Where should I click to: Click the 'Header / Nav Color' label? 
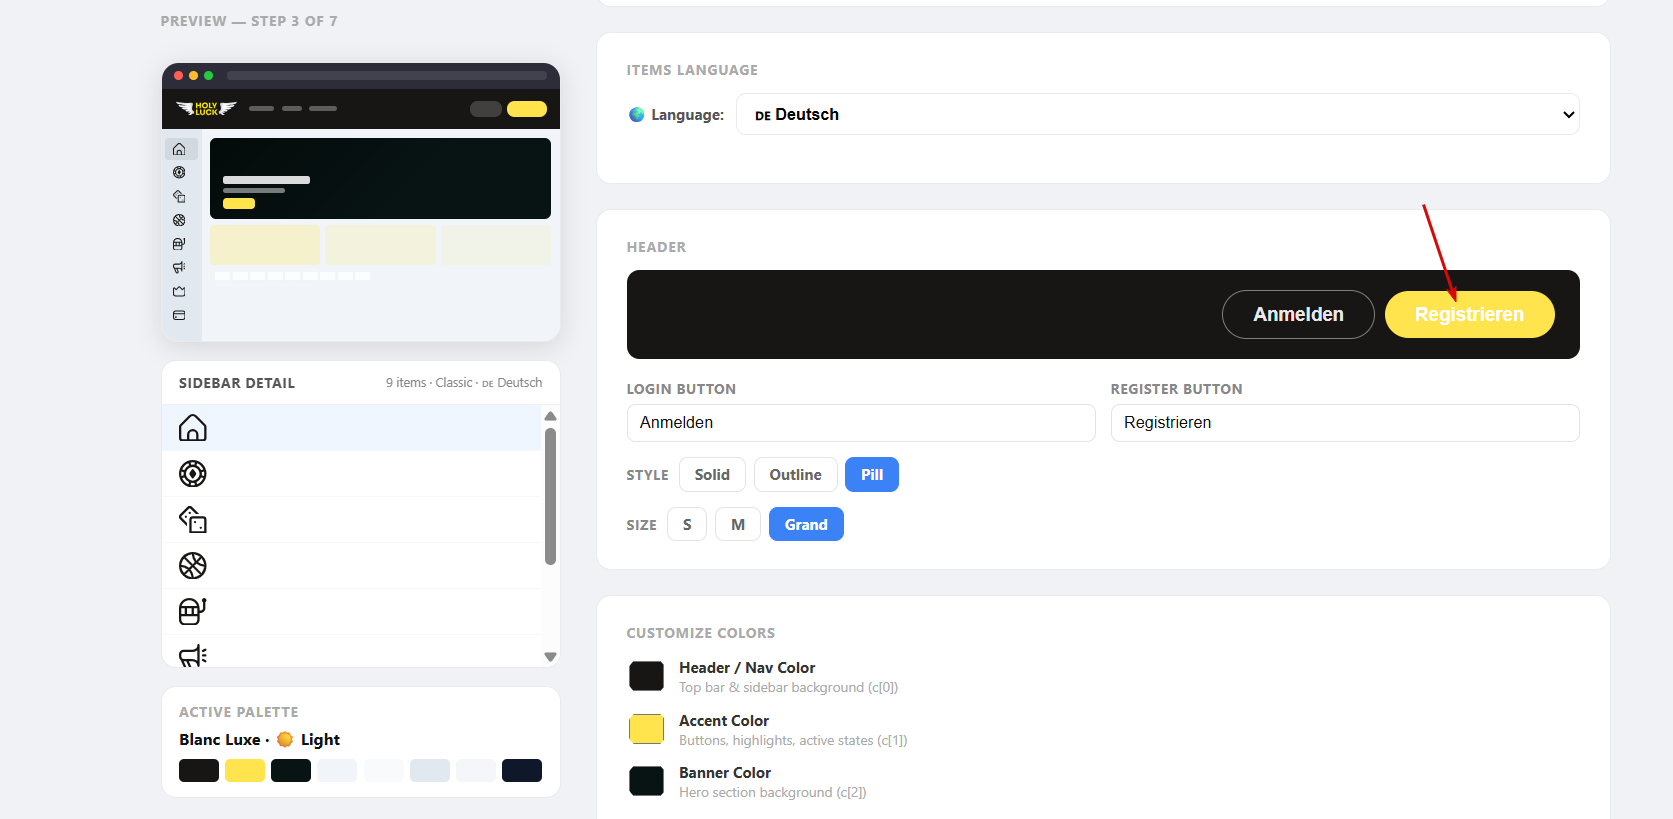747,668
